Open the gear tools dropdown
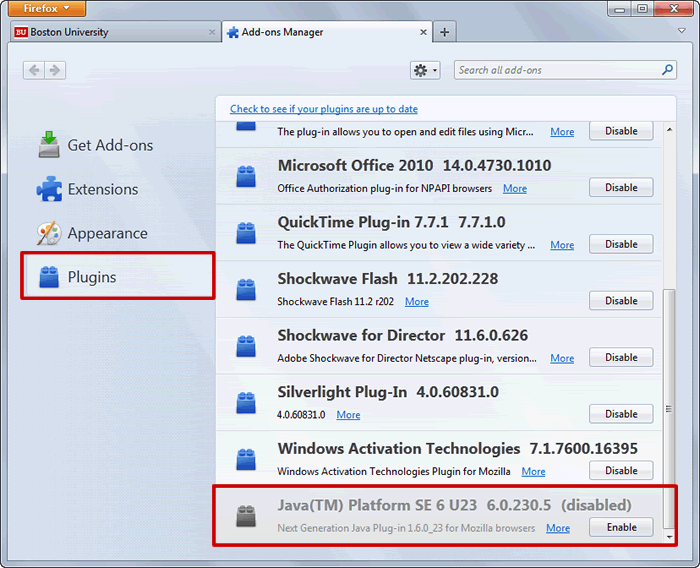 point(425,70)
